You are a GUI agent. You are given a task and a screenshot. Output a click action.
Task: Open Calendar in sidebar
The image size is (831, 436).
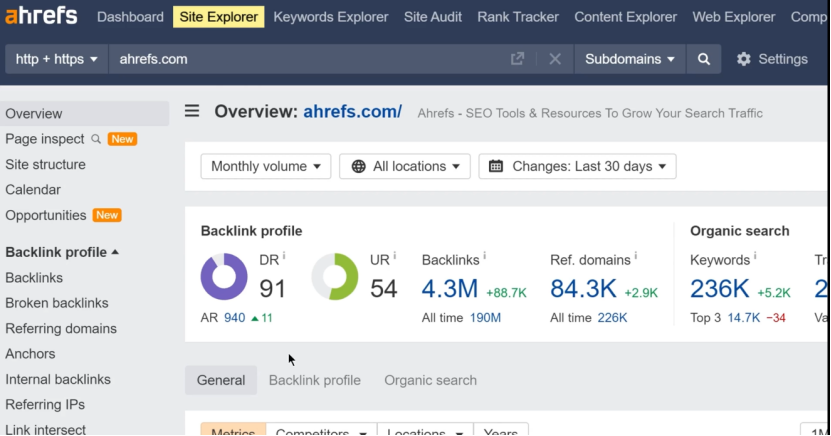[33, 190]
